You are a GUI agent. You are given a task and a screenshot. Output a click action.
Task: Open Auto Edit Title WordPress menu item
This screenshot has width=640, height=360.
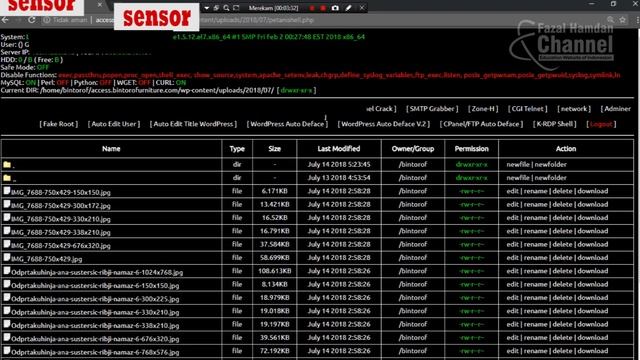click(193, 124)
